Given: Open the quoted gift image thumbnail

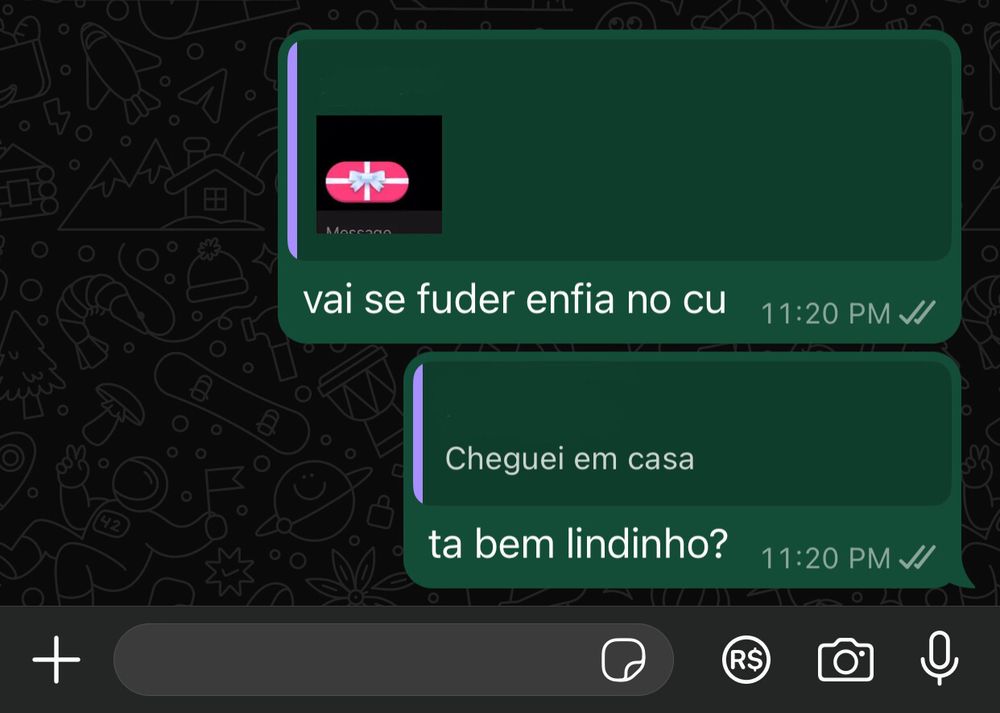Looking at the screenshot, I should (x=379, y=174).
